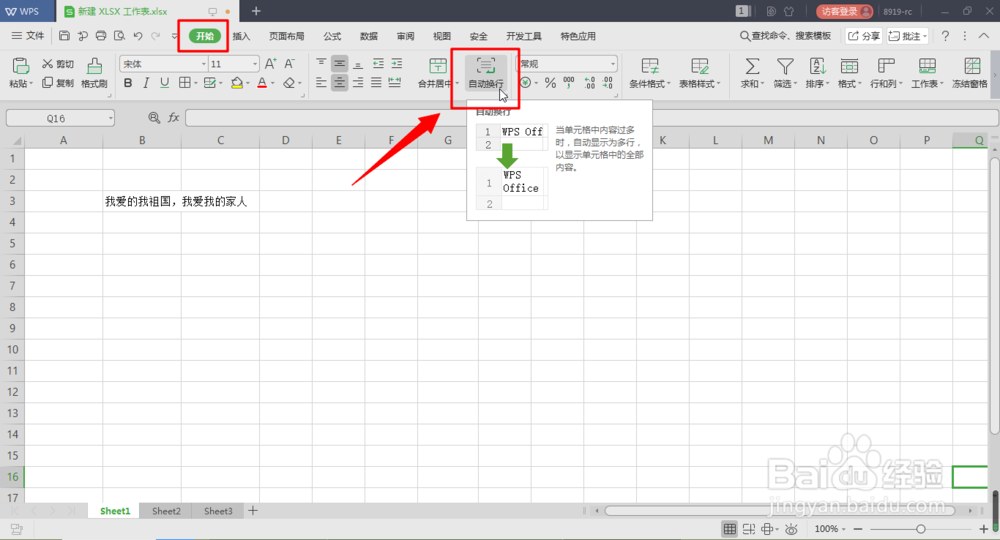Justify text in the cell
The height and width of the screenshot is (540, 1000).
[x=376, y=82]
